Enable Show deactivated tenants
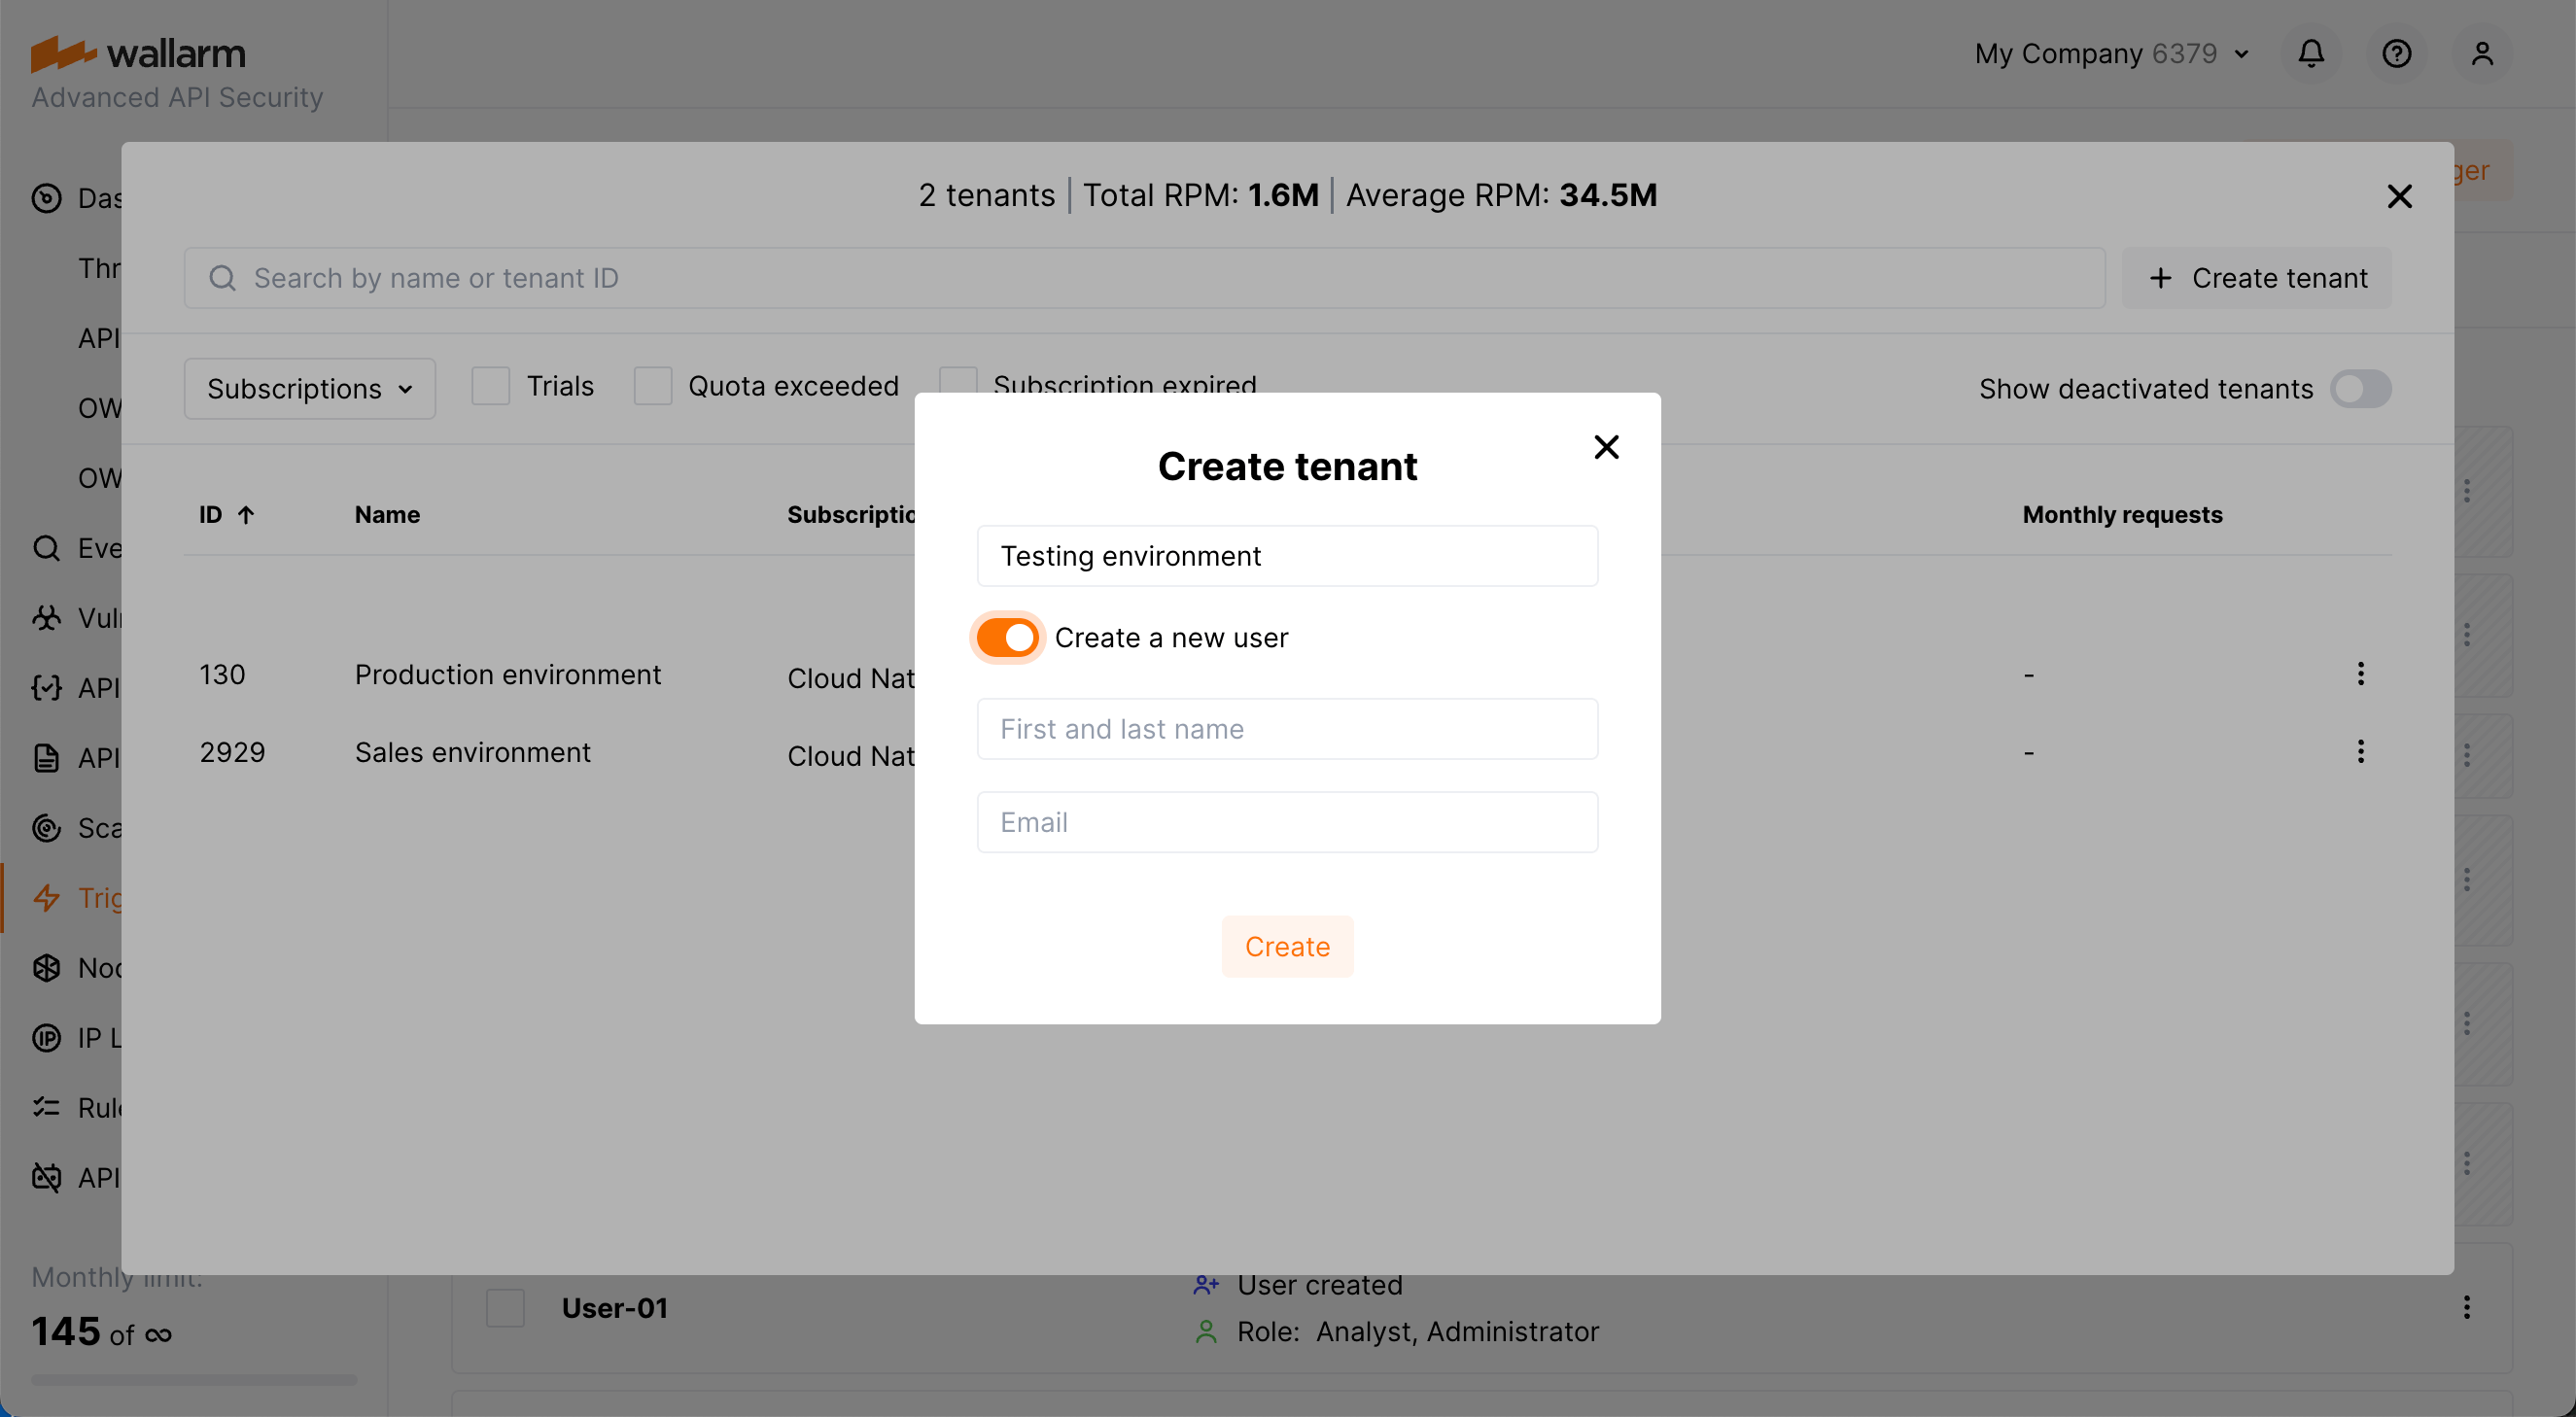 tap(2361, 389)
